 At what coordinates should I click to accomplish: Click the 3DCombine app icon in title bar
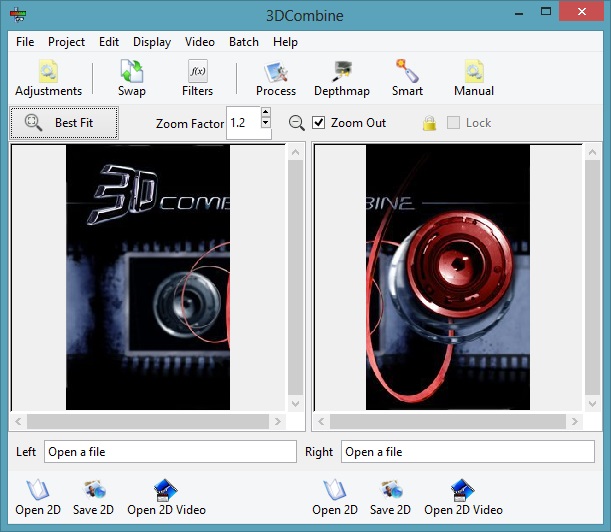coord(18,15)
